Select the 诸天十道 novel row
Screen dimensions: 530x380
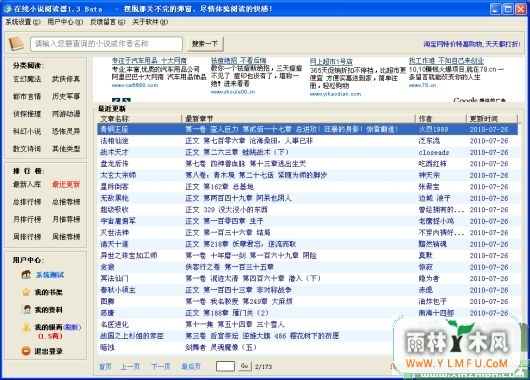(308, 244)
